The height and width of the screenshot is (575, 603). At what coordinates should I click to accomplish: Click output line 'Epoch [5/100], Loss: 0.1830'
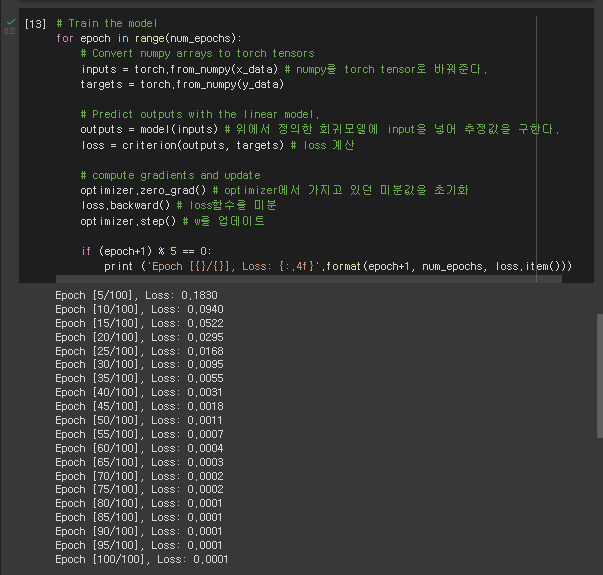136,295
